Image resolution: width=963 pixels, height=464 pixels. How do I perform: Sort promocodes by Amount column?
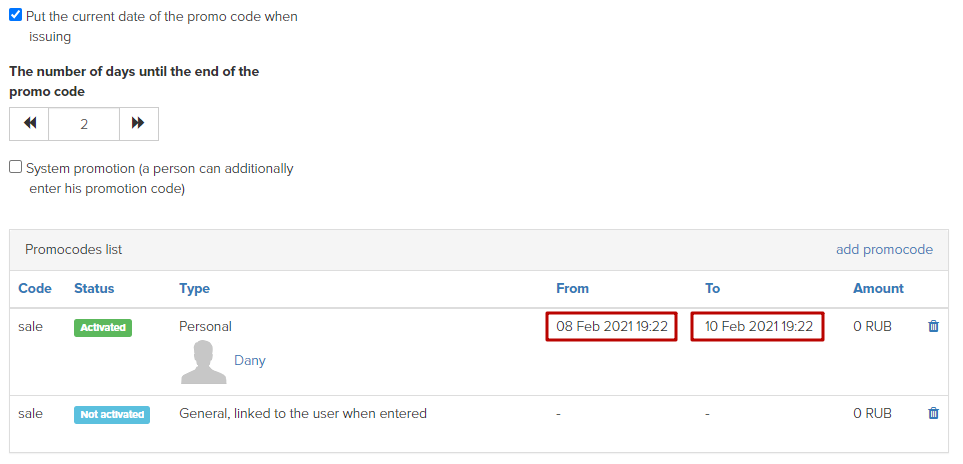click(878, 288)
